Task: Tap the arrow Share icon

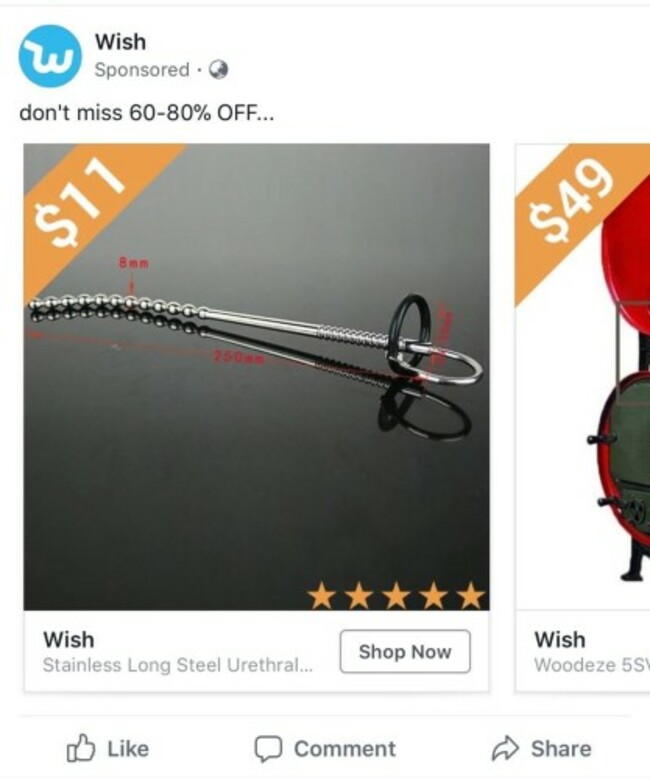Action: (505, 749)
